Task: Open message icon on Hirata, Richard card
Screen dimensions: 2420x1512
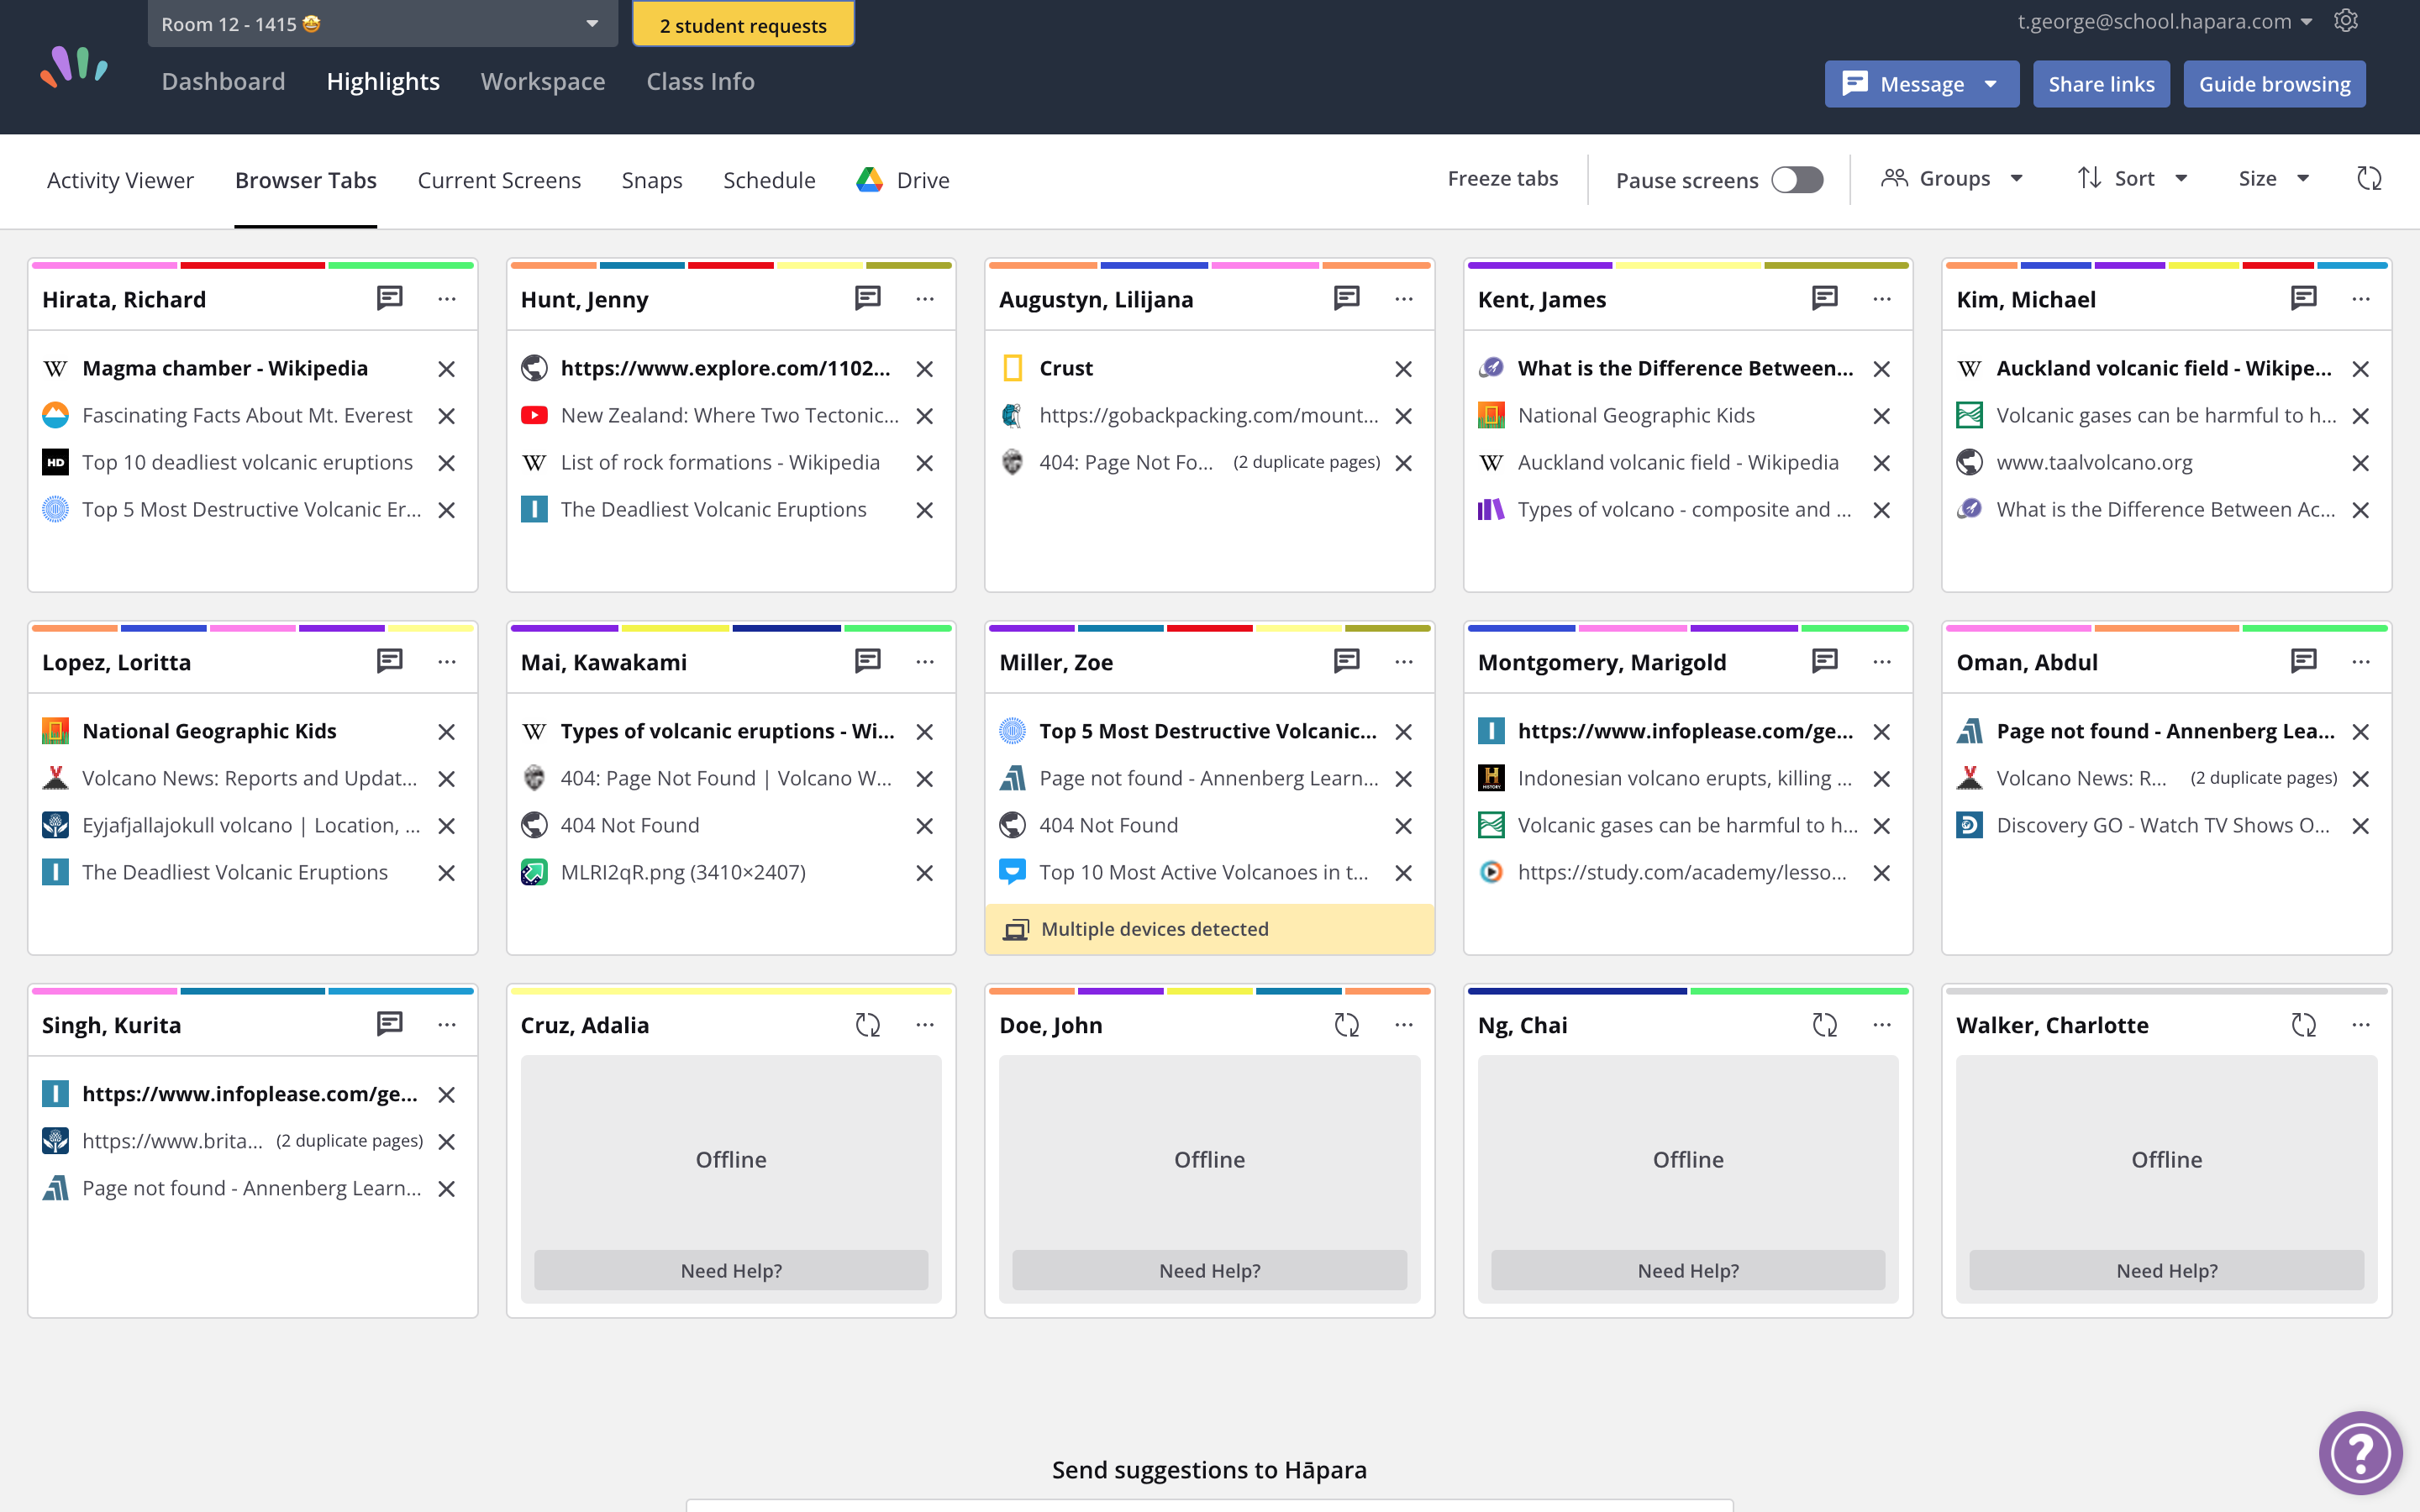Action: coord(389,298)
